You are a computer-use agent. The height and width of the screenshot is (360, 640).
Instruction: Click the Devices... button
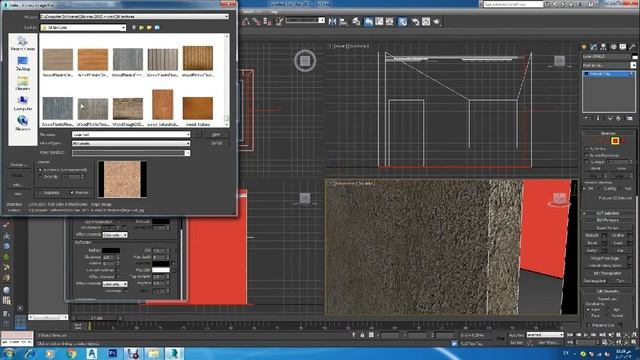(18, 165)
